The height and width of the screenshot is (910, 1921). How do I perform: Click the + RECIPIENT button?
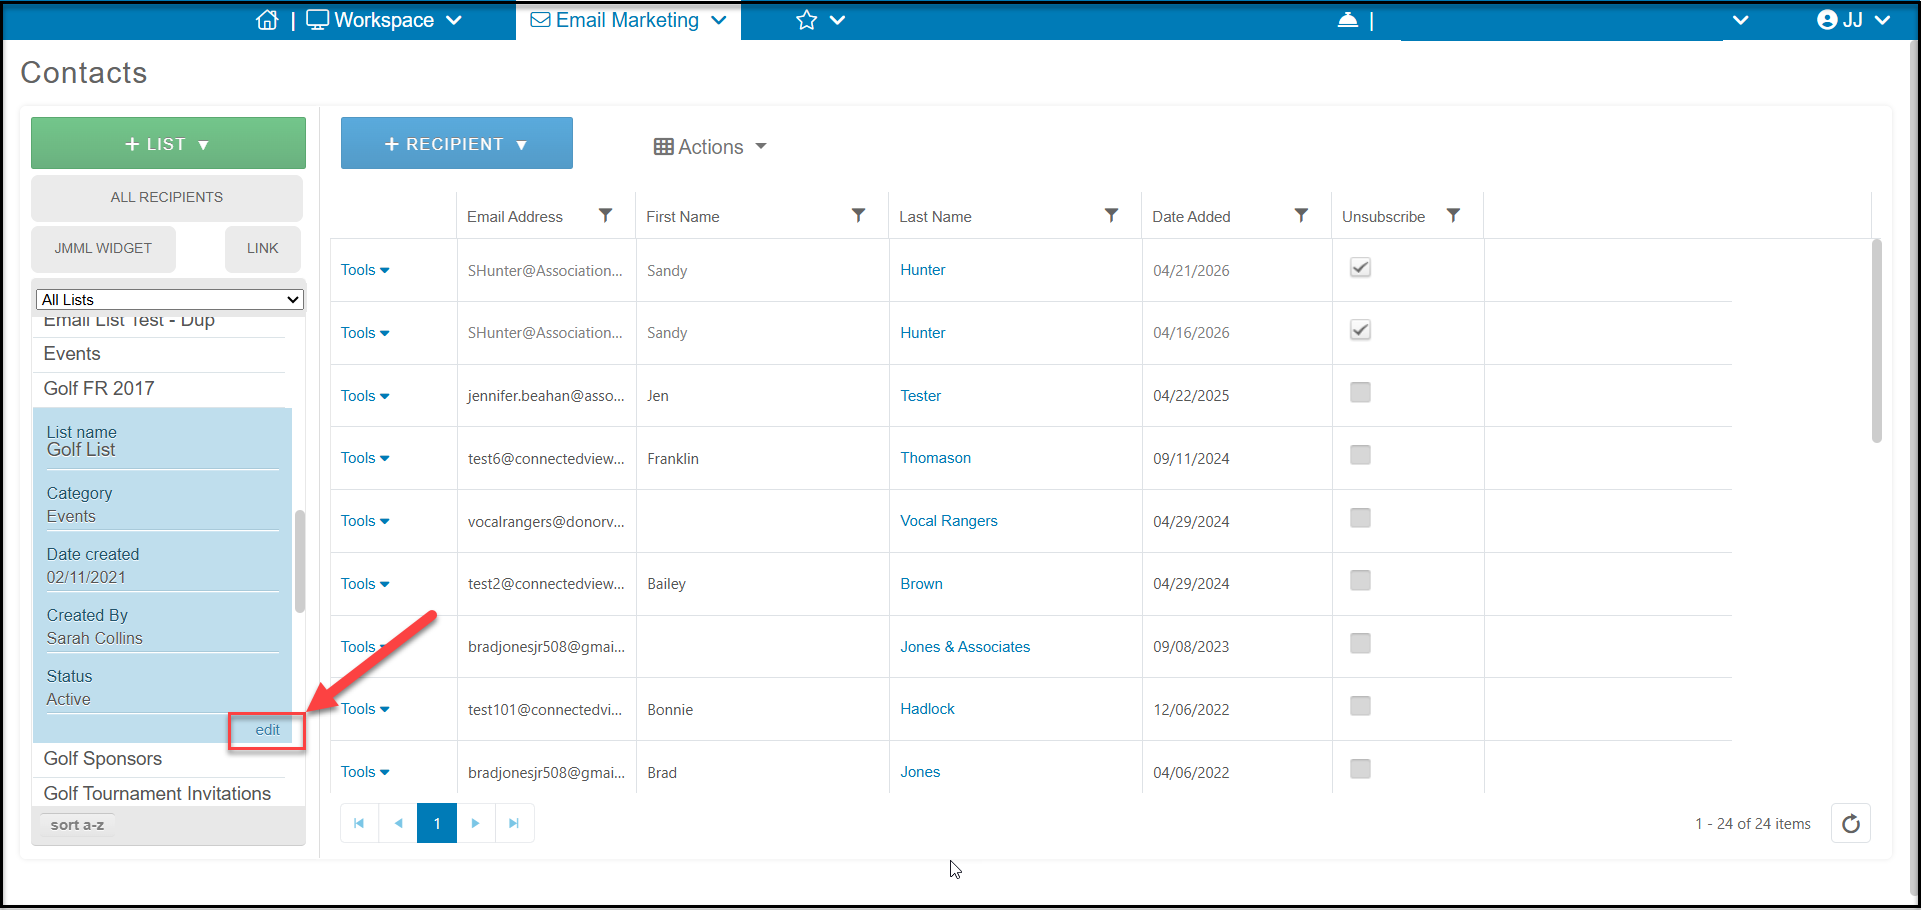click(457, 143)
